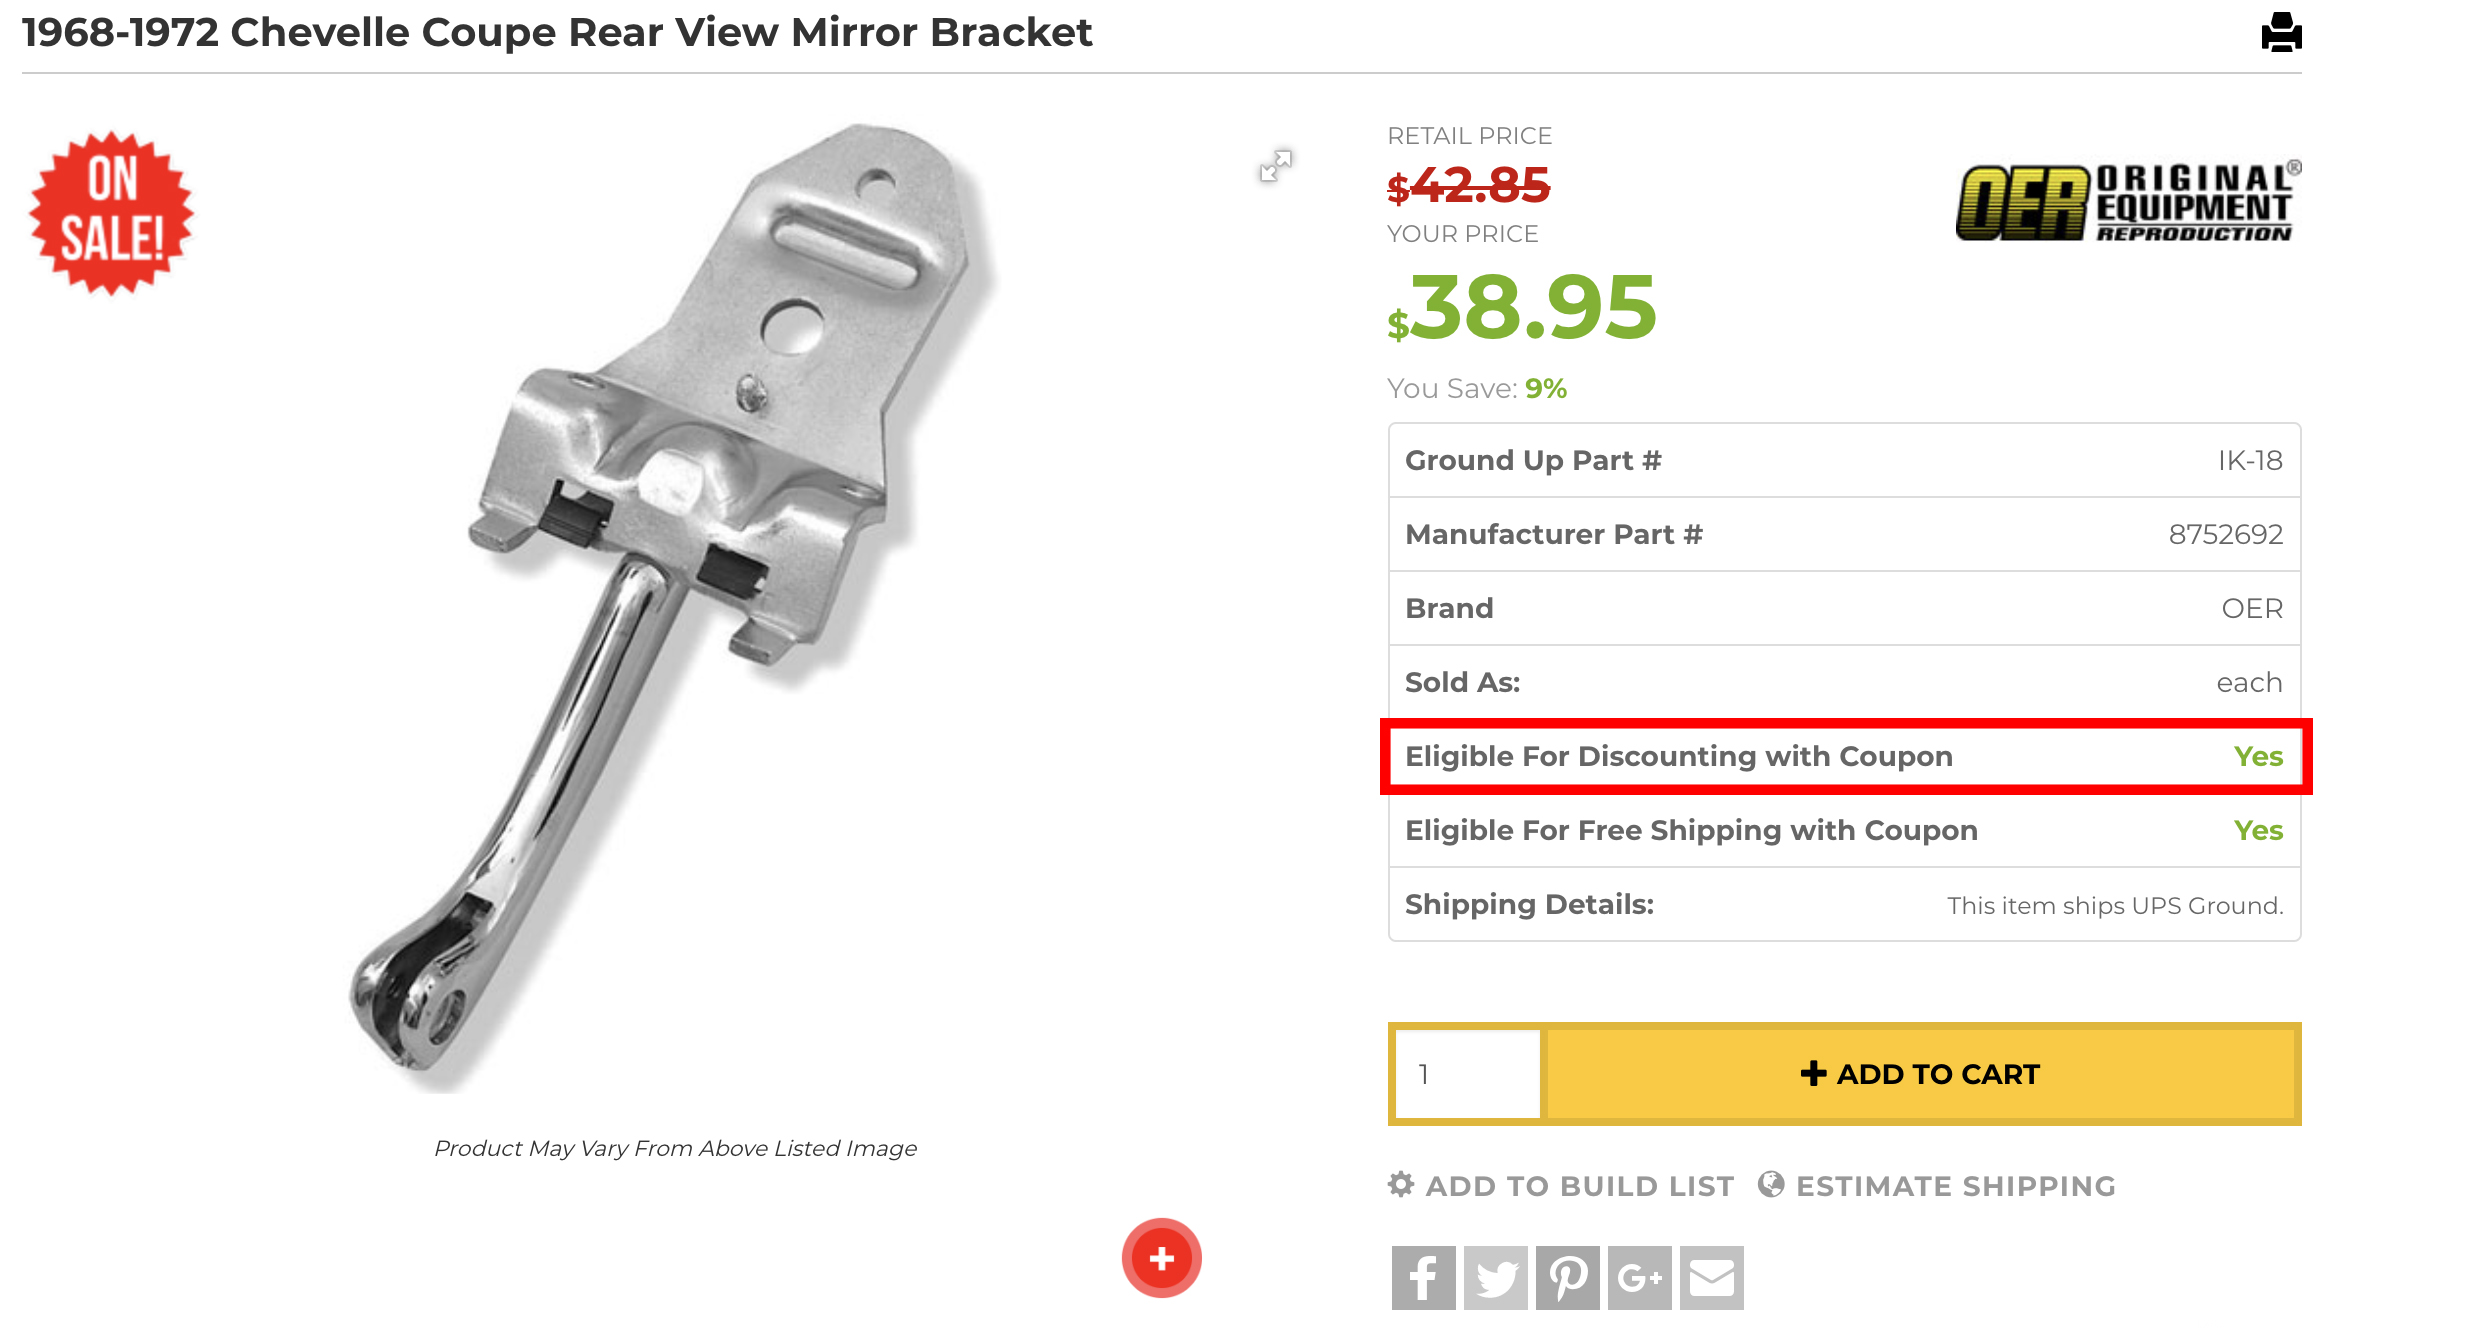Screen dimensions: 2490x1328
Task: Click the On Sale badge
Action: point(111,213)
